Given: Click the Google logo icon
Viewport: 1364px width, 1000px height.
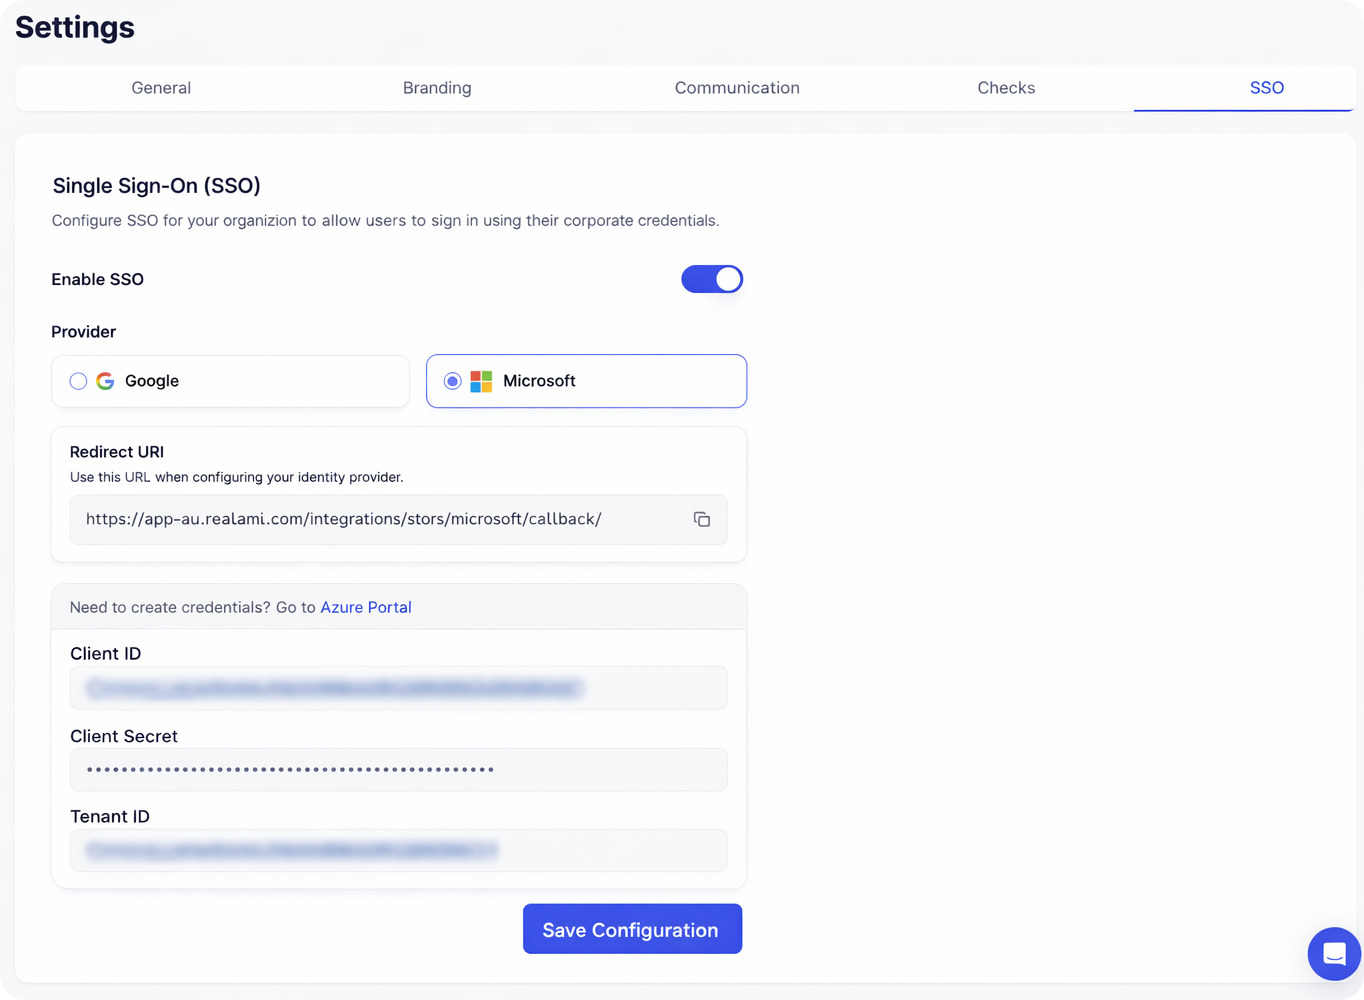Looking at the screenshot, I should [x=105, y=381].
